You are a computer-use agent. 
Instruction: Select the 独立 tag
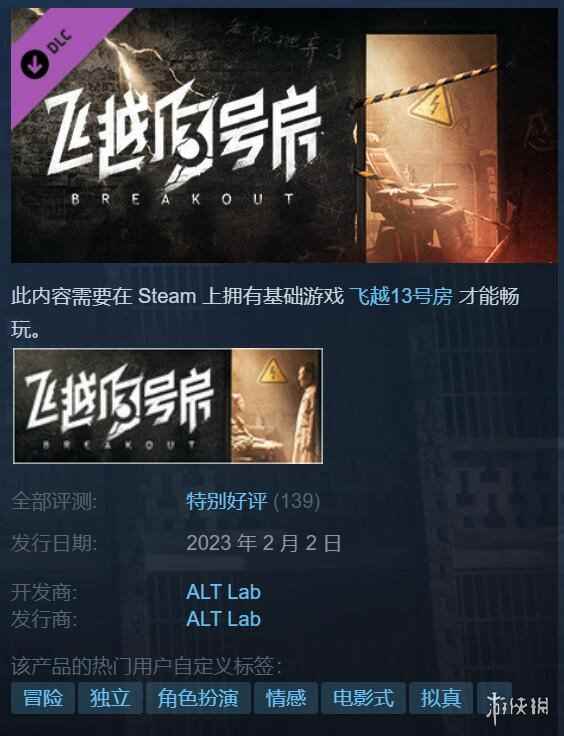tap(110, 698)
